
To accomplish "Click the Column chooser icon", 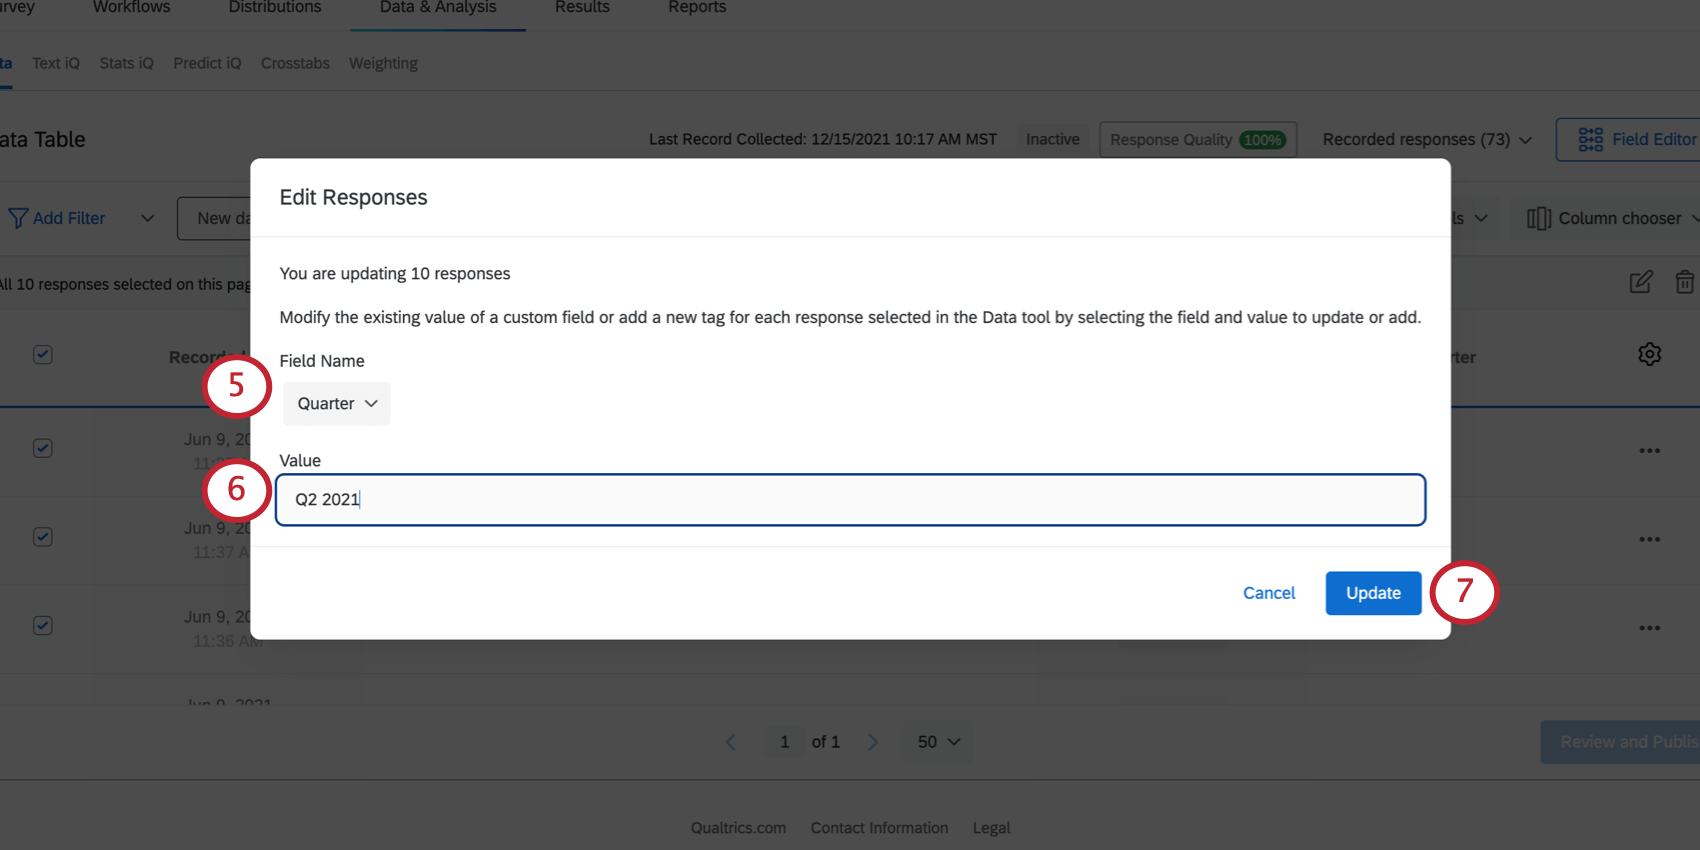I will (x=1540, y=217).
